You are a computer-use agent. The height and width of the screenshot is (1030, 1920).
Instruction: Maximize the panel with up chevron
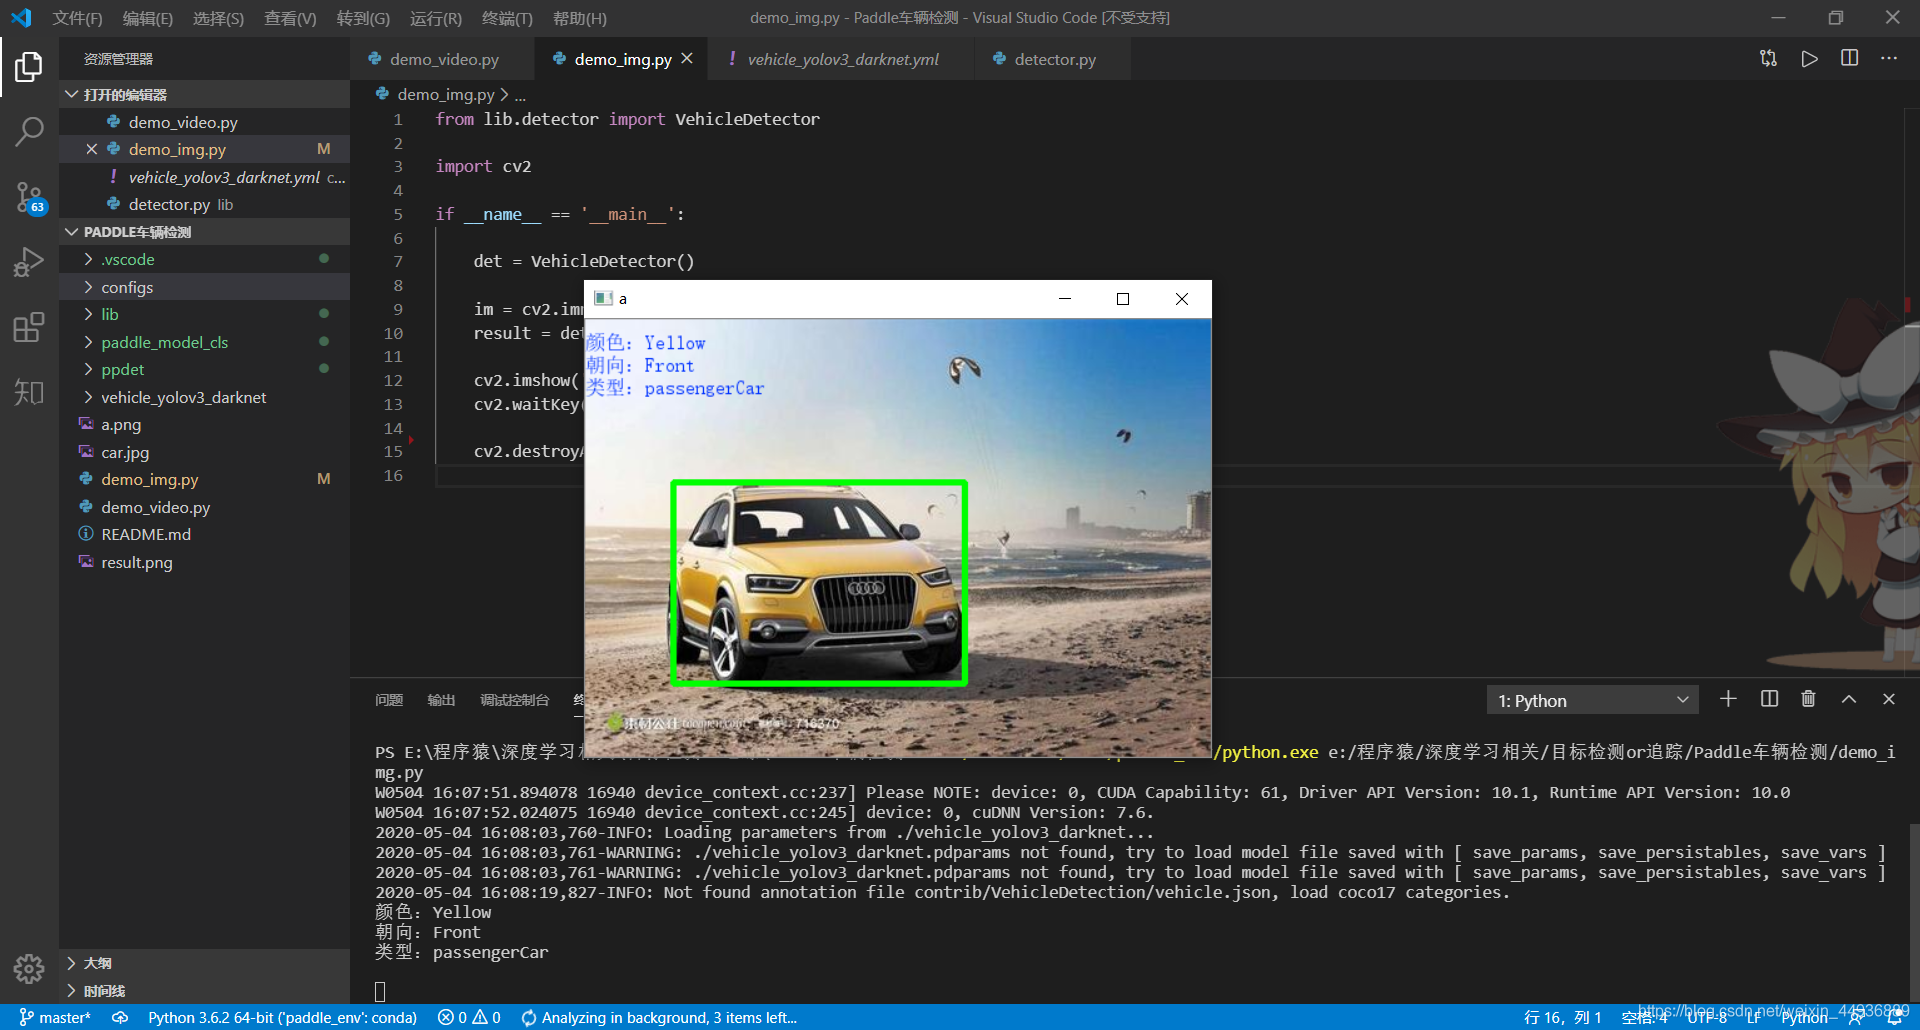pyautogui.click(x=1849, y=700)
